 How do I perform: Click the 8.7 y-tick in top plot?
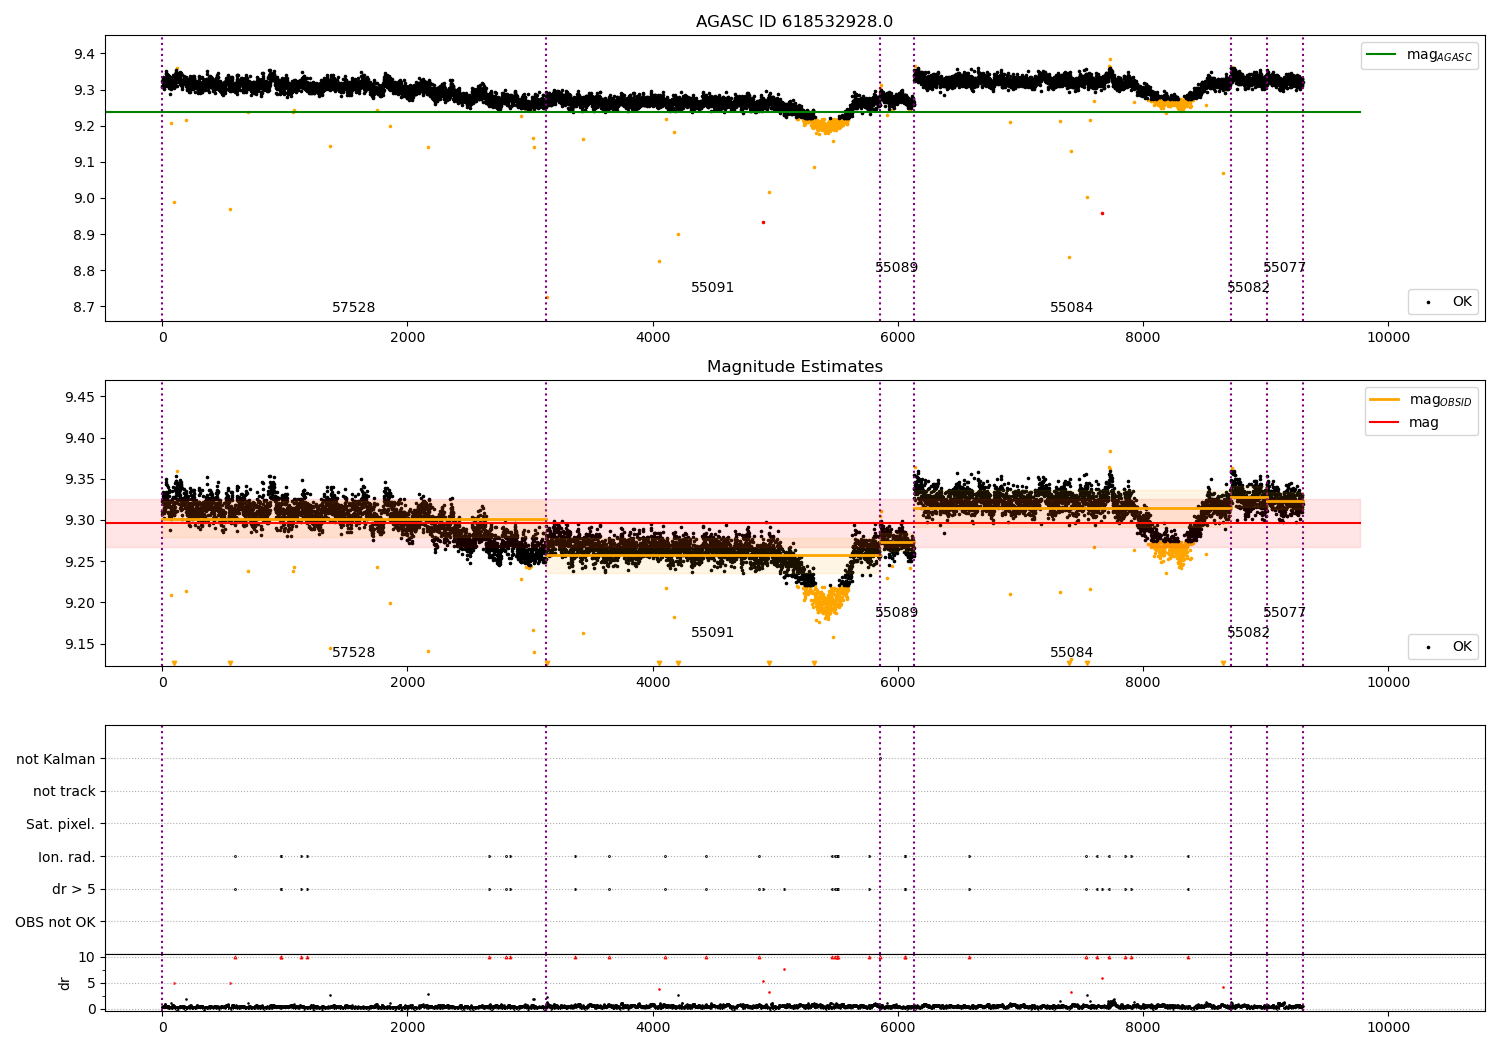point(85,307)
